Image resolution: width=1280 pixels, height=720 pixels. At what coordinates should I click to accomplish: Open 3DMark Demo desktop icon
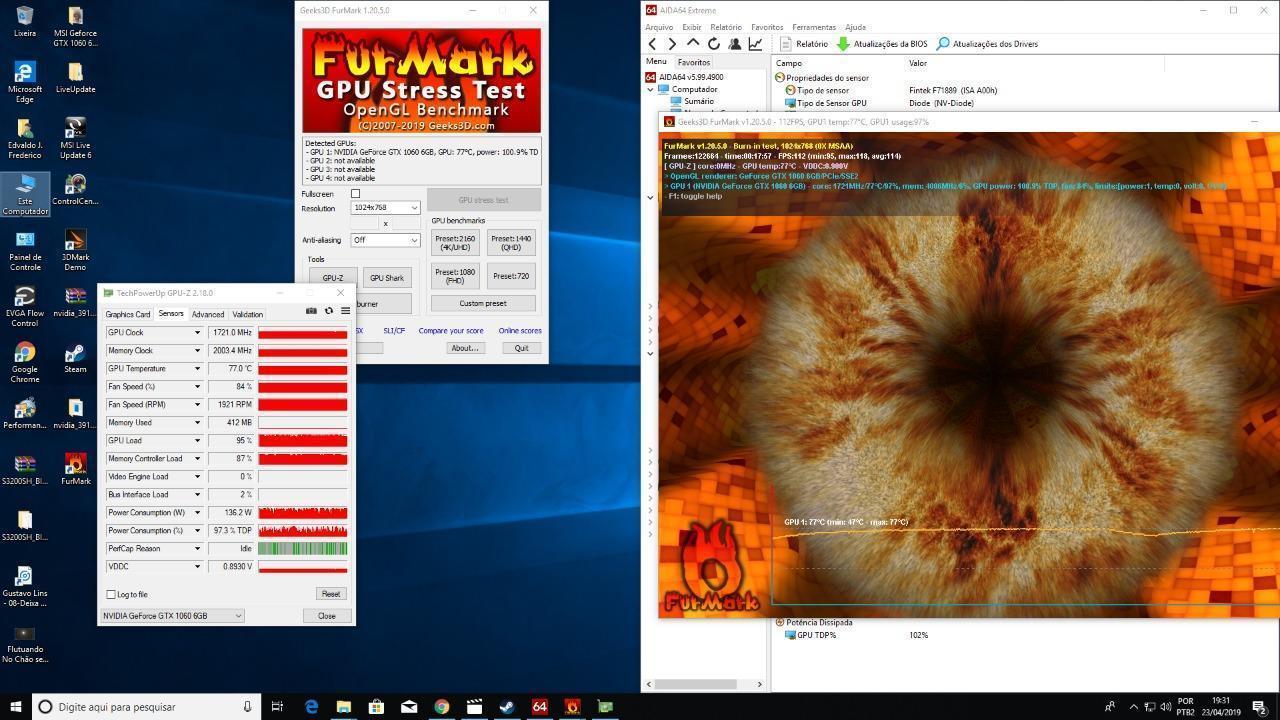click(x=75, y=249)
